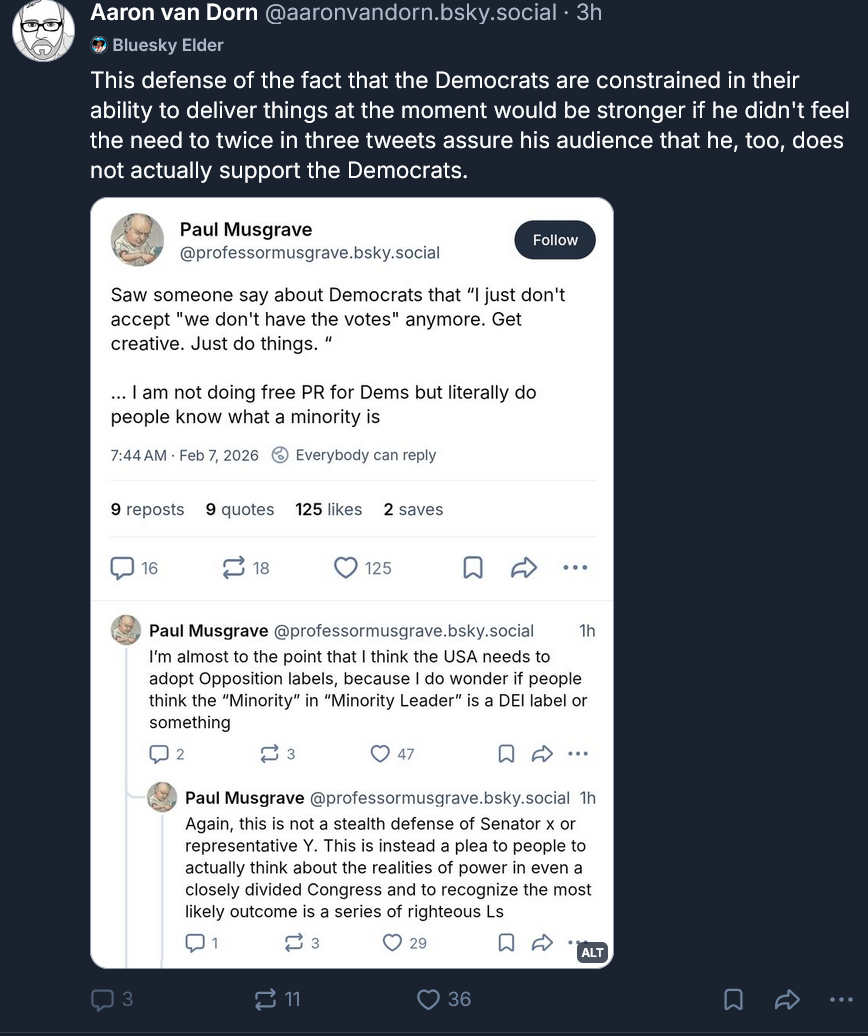The width and height of the screenshot is (868, 1036).
Task: Open options on the Opposition labels reply
Action: click(x=577, y=754)
